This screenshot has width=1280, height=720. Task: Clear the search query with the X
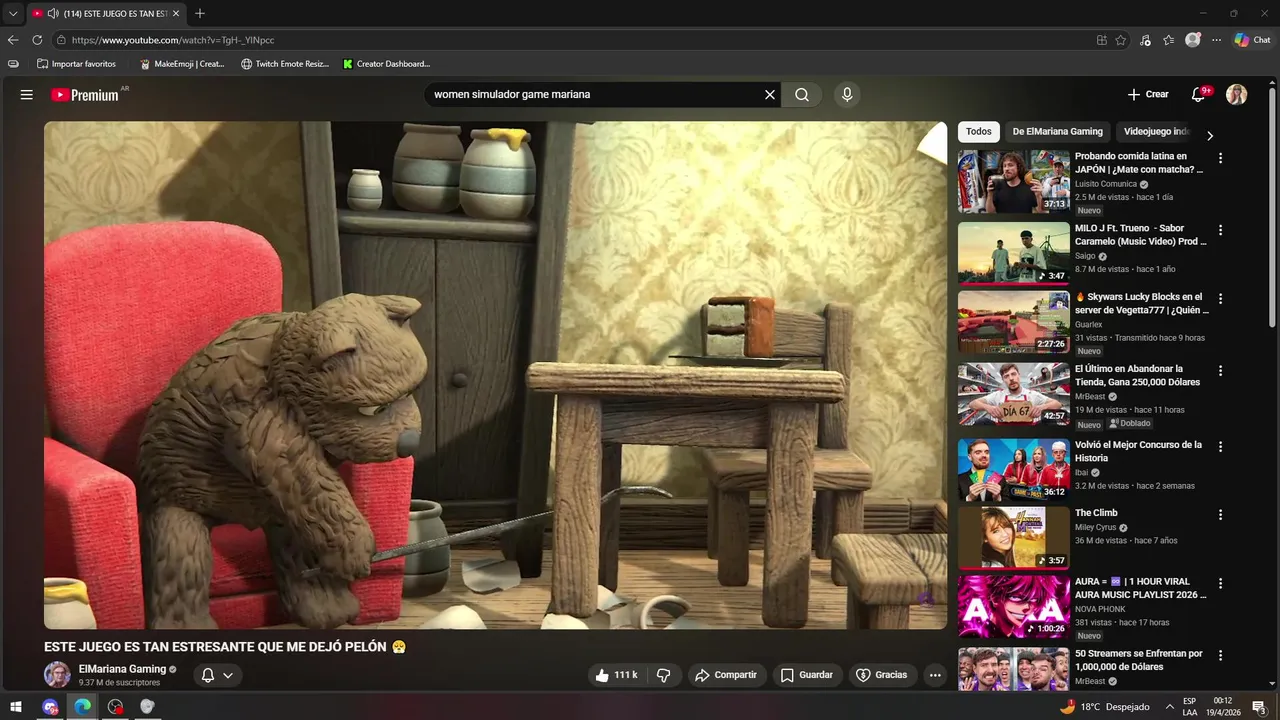[770, 95]
